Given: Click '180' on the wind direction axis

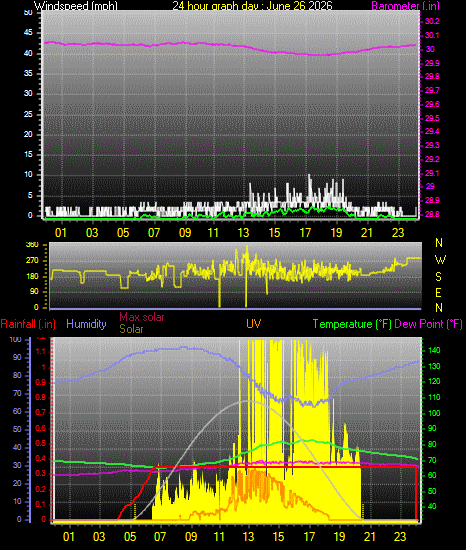Looking at the screenshot, I should (32, 276).
